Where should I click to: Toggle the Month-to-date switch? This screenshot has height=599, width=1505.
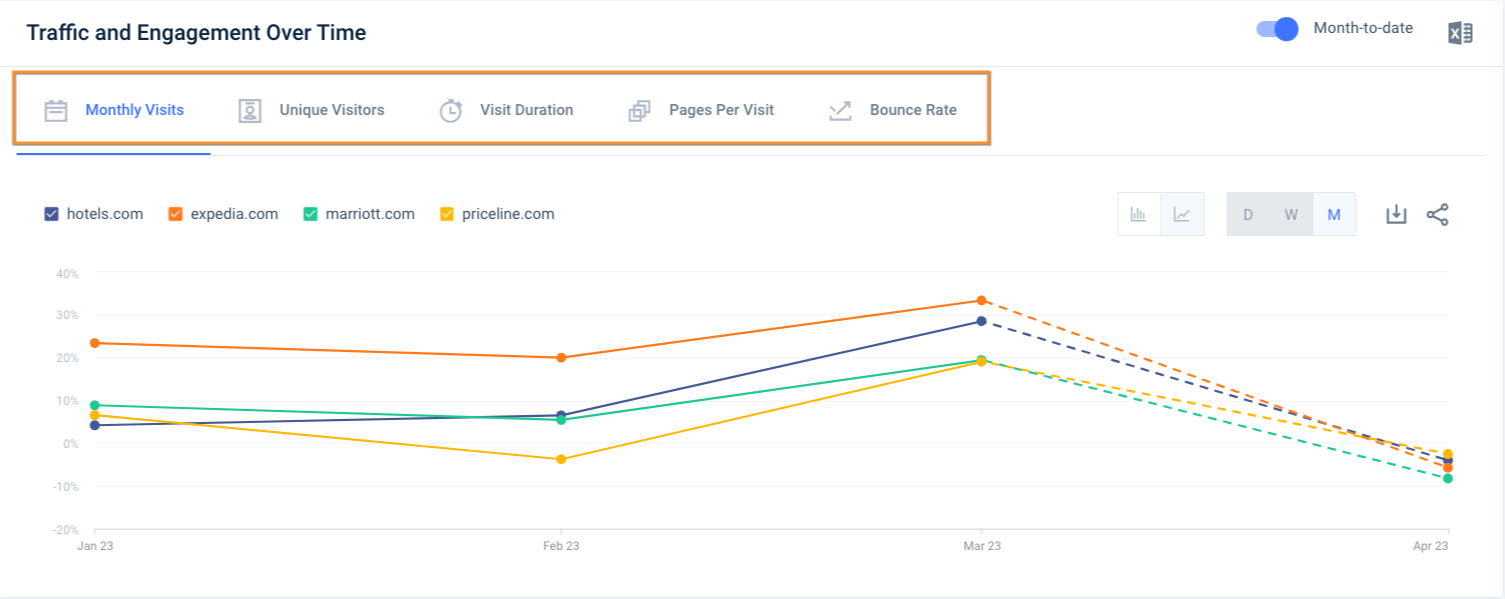(x=1277, y=29)
